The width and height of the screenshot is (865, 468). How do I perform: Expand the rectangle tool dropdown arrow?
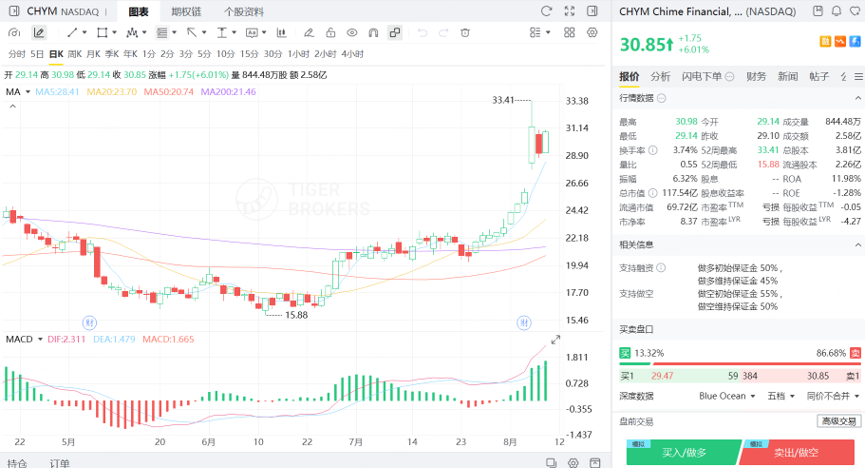pos(114,33)
